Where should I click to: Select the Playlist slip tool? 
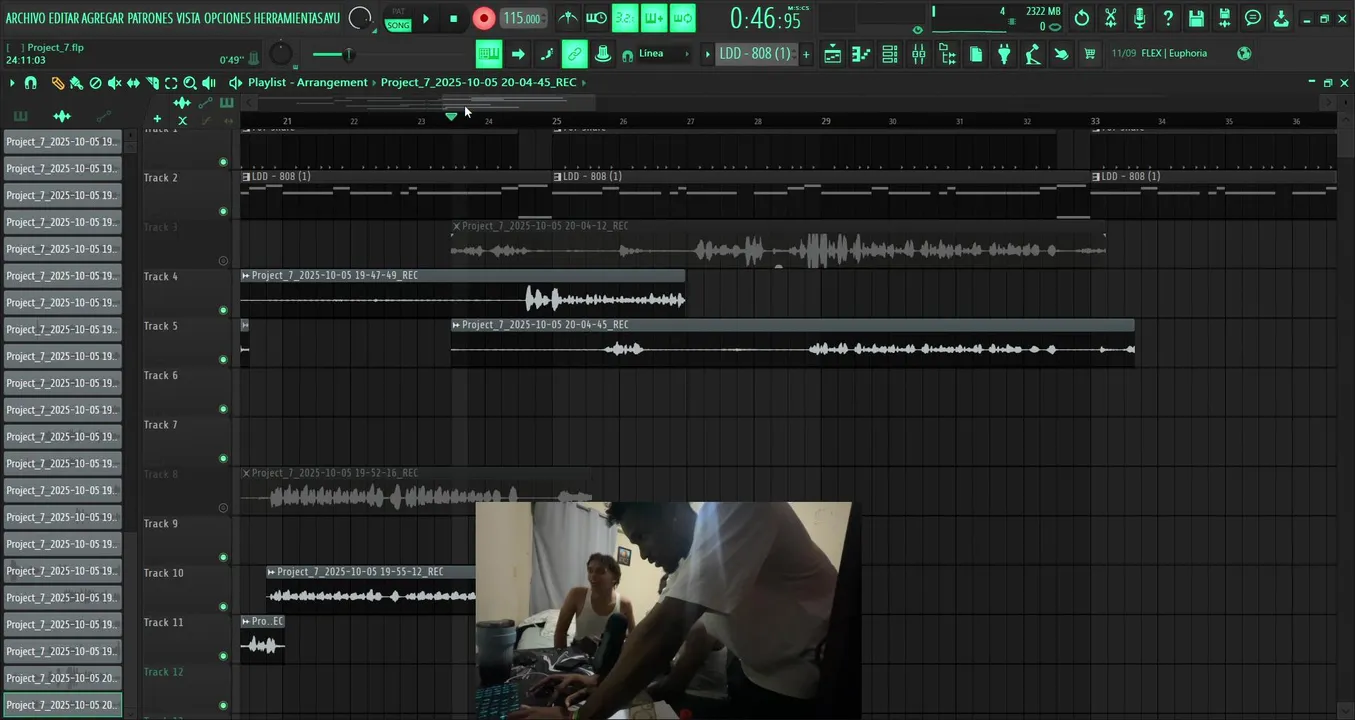(133, 83)
